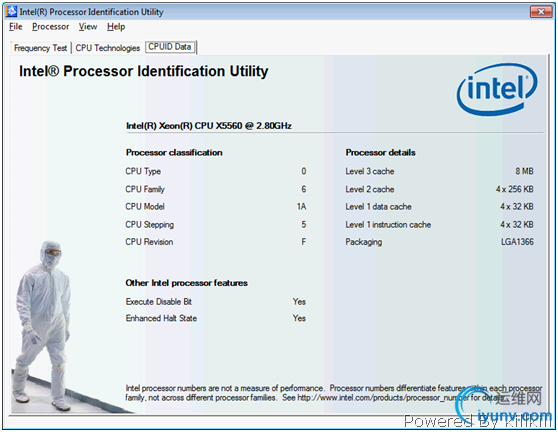The height and width of the screenshot is (432, 558).
Task: Click the 'Processor classification' heading
Action: click(174, 152)
